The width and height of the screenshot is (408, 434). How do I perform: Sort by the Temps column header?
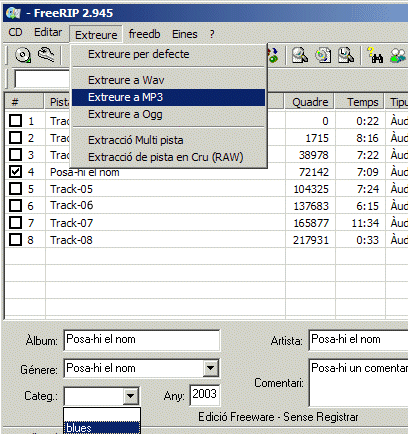click(x=360, y=102)
